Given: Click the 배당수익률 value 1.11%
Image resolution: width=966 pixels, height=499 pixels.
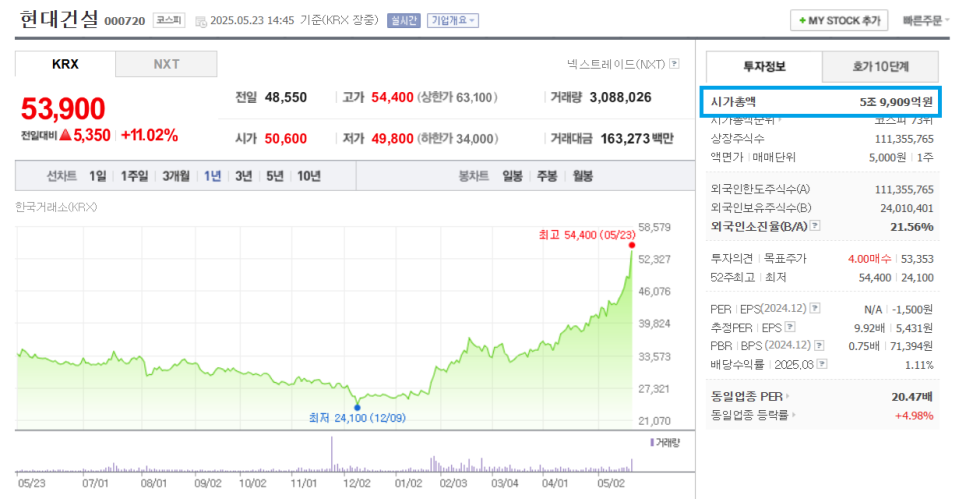Looking at the screenshot, I should pos(919,365).
